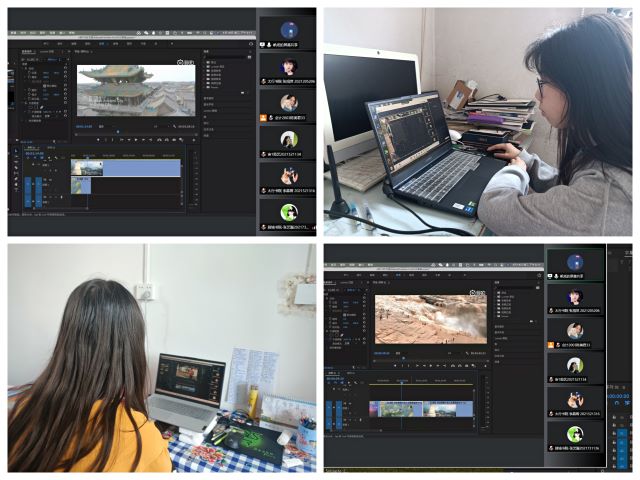
Task: Switch to Lumetri Scopes tab in pagoda window
Action: [47, 52]
